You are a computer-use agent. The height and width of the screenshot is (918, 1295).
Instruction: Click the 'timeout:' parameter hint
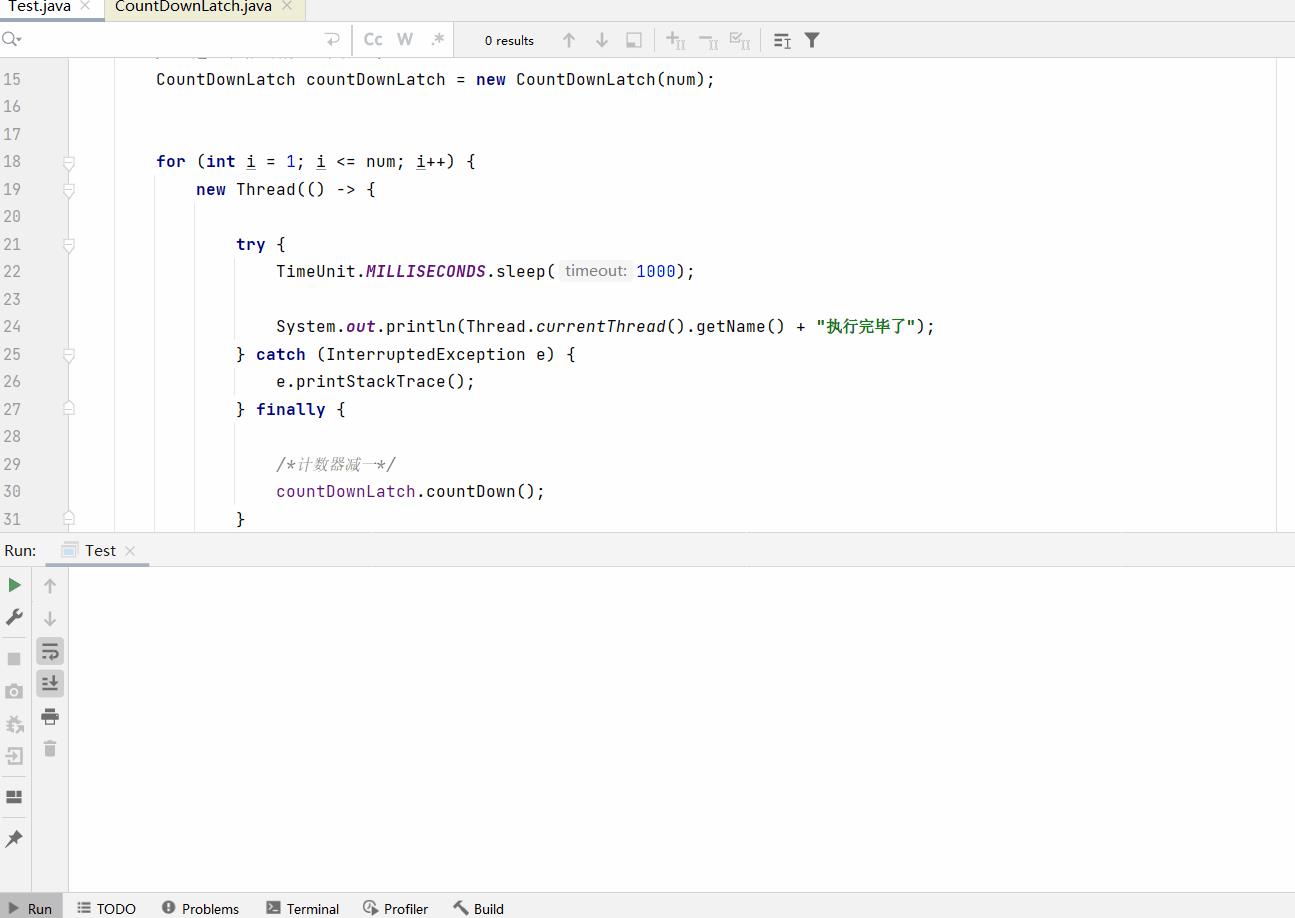coord(596,271)
